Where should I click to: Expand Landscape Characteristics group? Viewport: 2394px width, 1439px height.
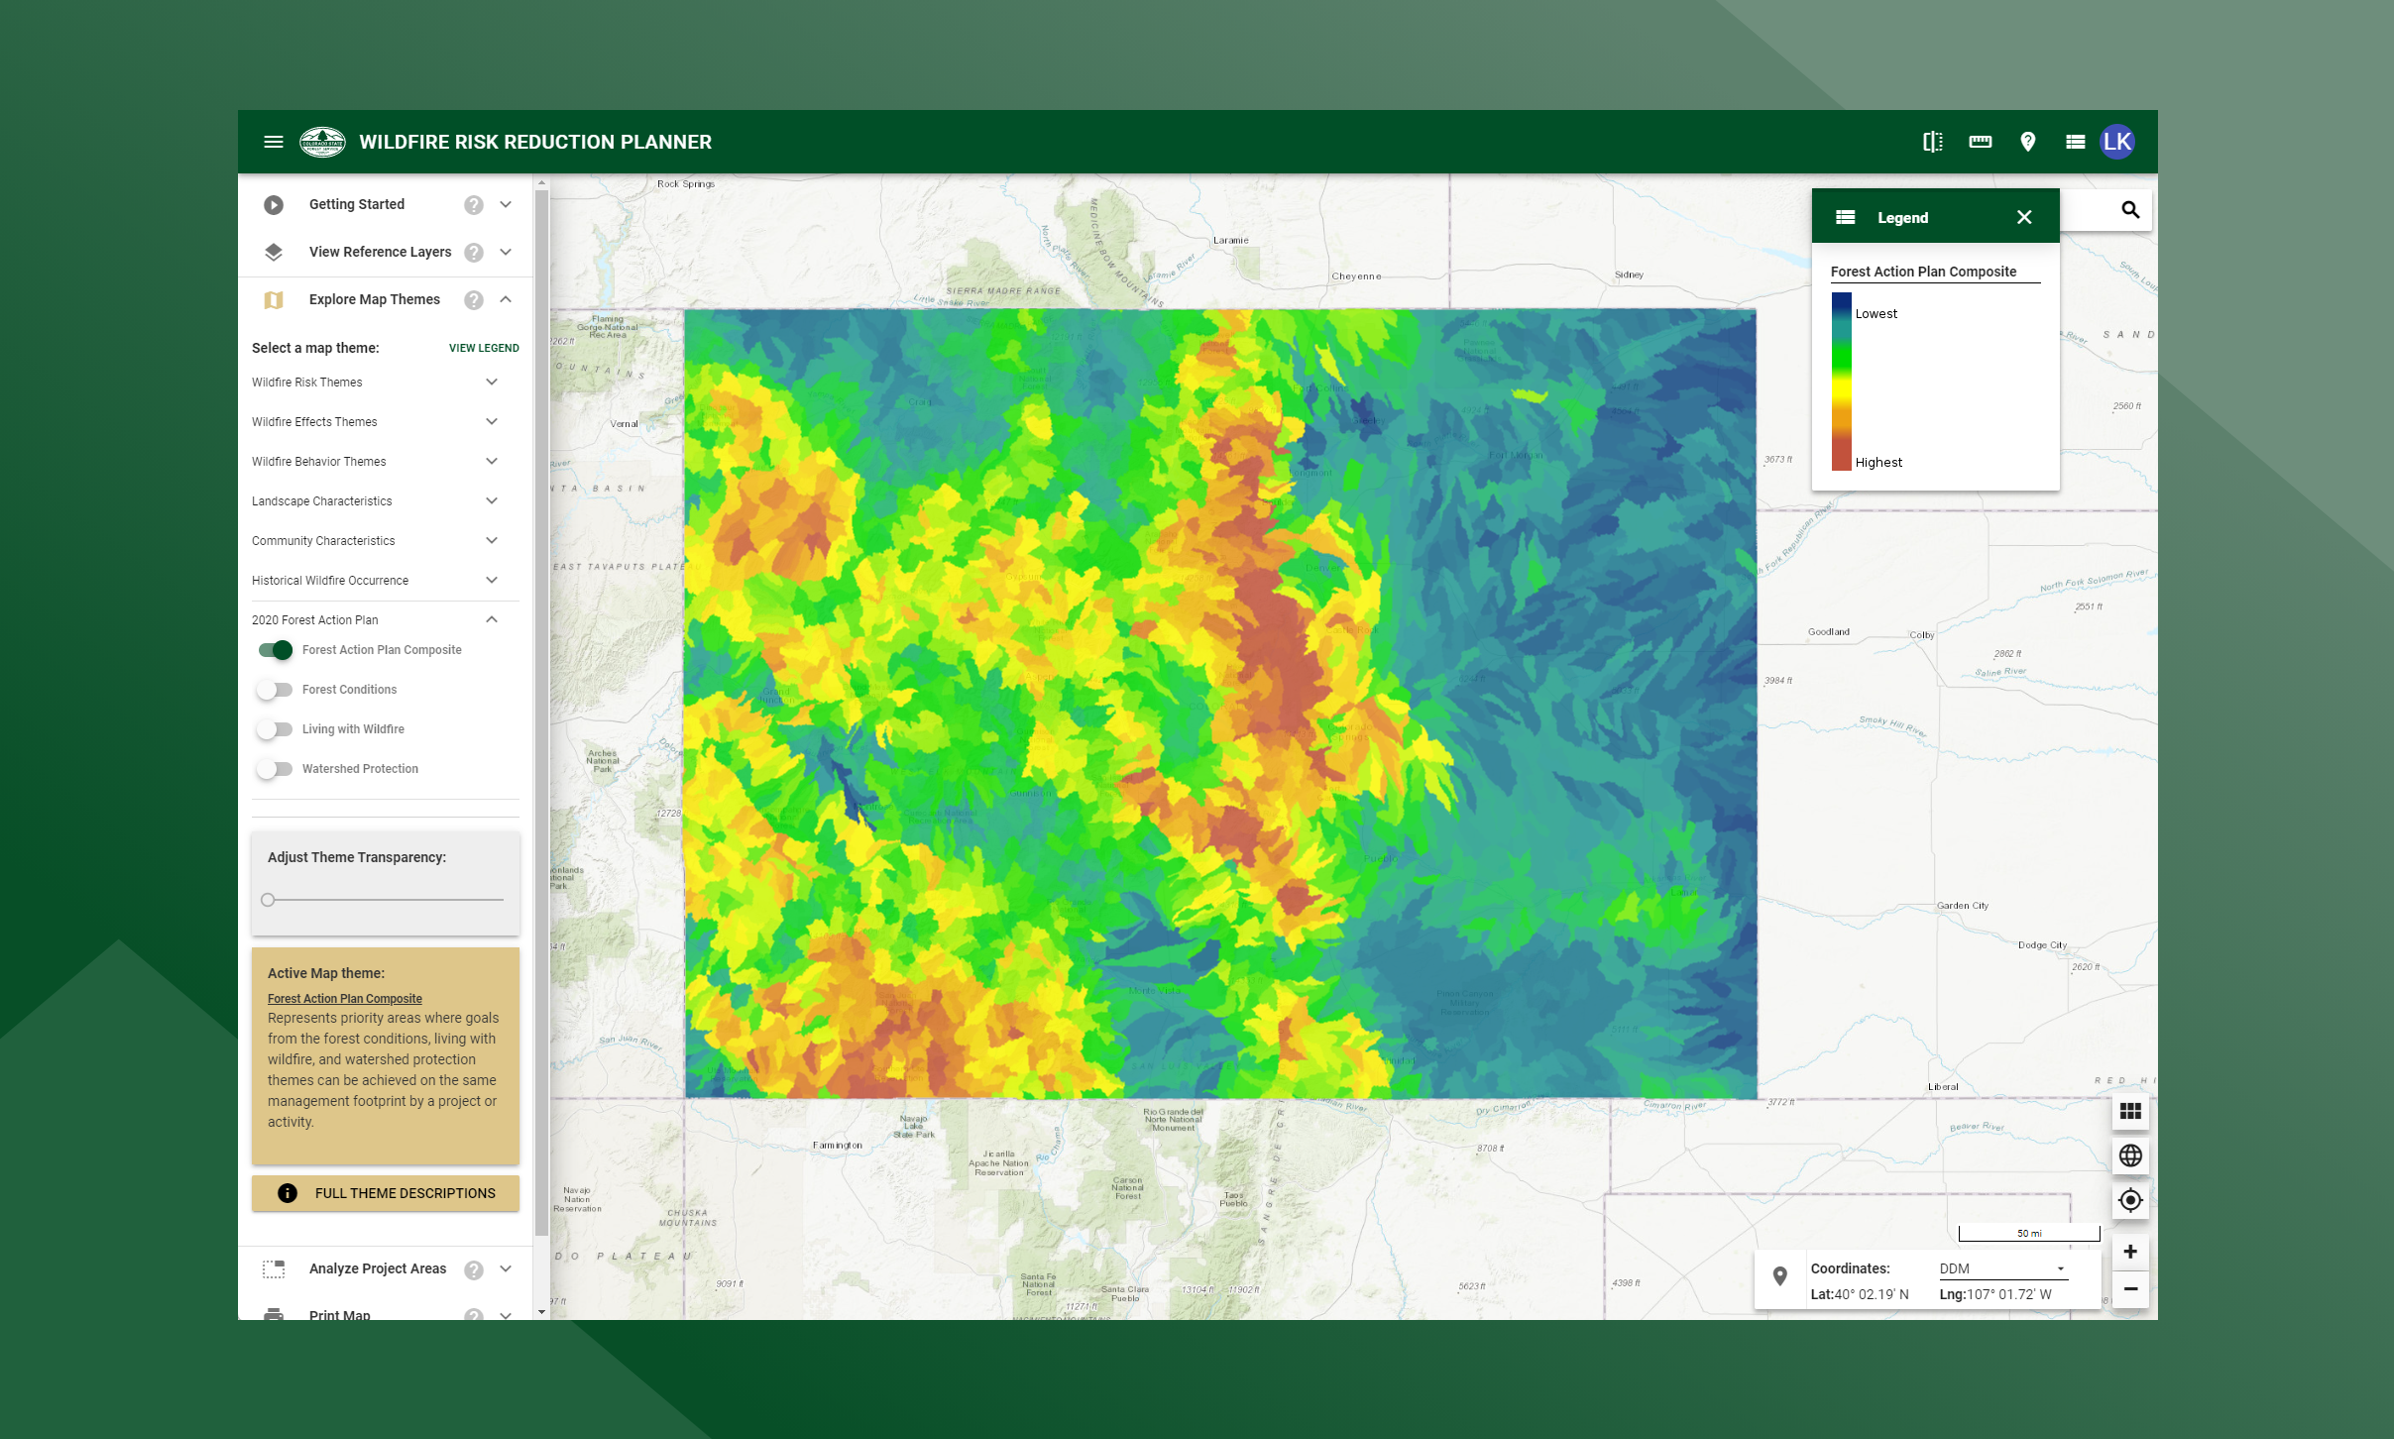pyautogui.click(x=492, y=501)
